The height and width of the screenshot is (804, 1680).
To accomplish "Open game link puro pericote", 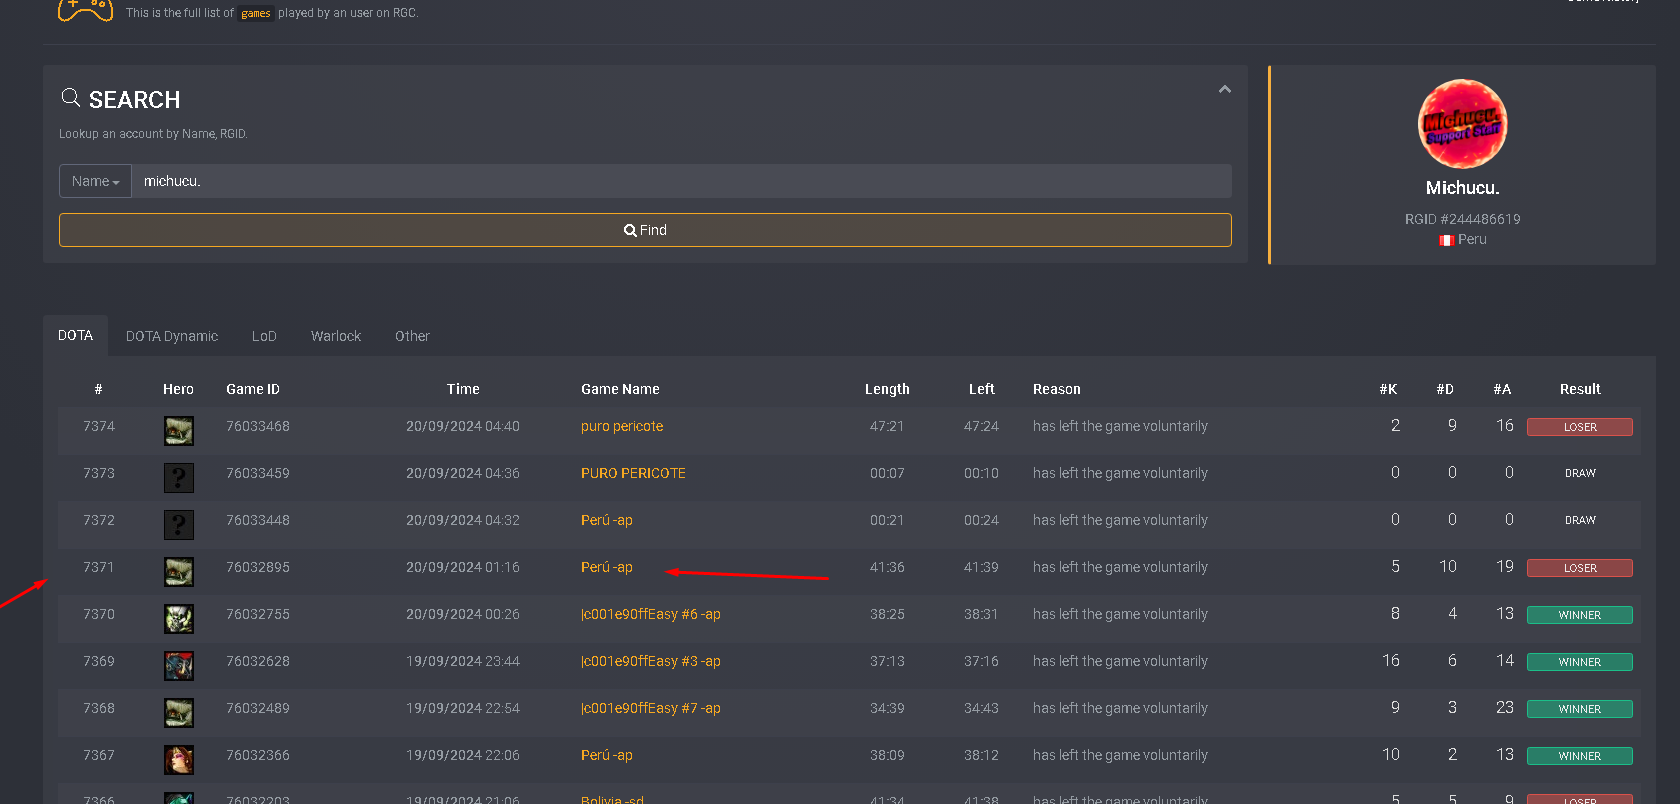I will coord(622,426).
